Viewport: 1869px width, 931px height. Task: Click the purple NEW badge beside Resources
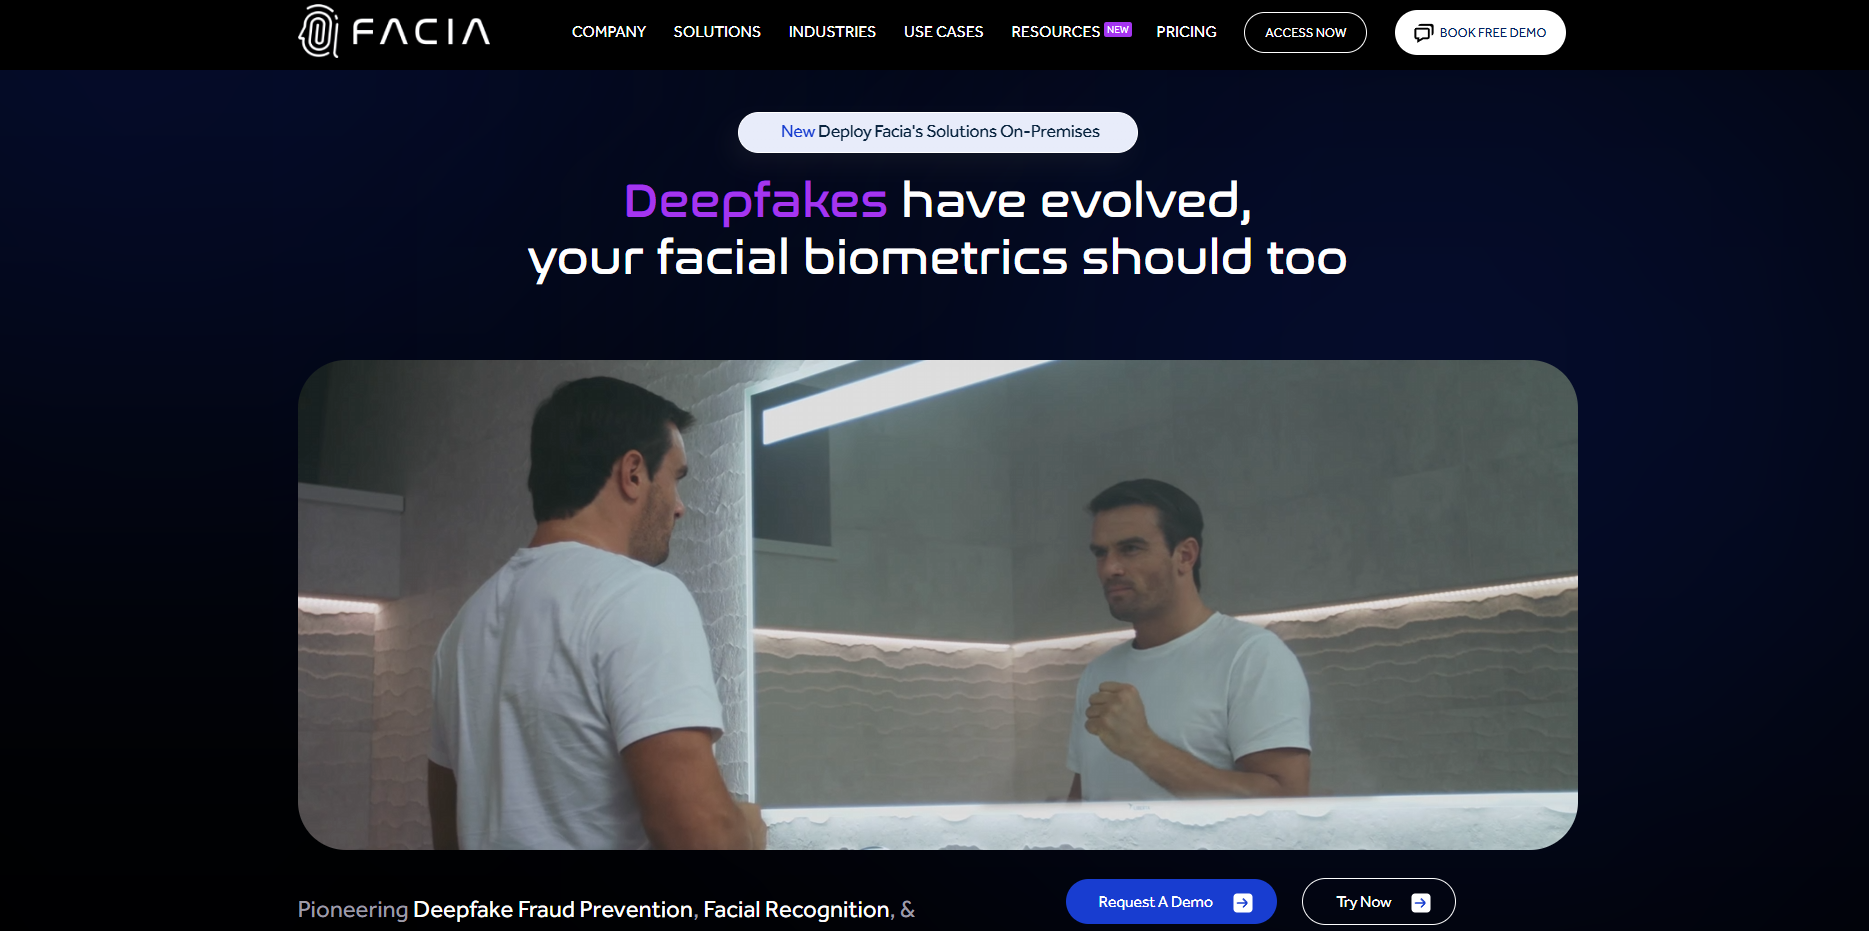click(x=1119, y=29)
